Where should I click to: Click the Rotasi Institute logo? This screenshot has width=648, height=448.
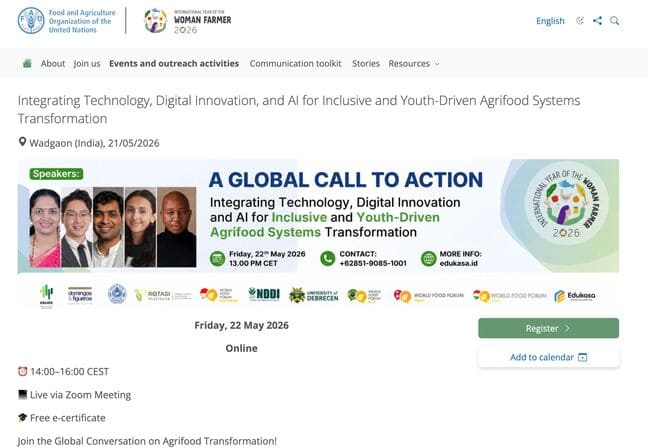click(x=163, y=295)
